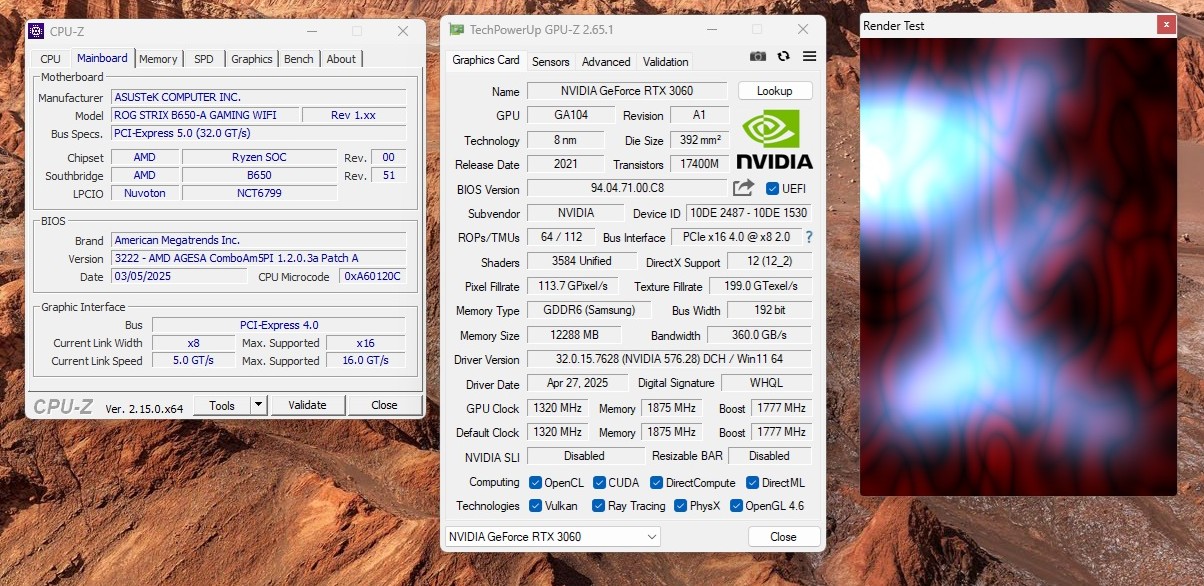The image size is (1204, 586).
Task: Click the GPU-Z title bar app icon
Action: [x=456, y=30]
